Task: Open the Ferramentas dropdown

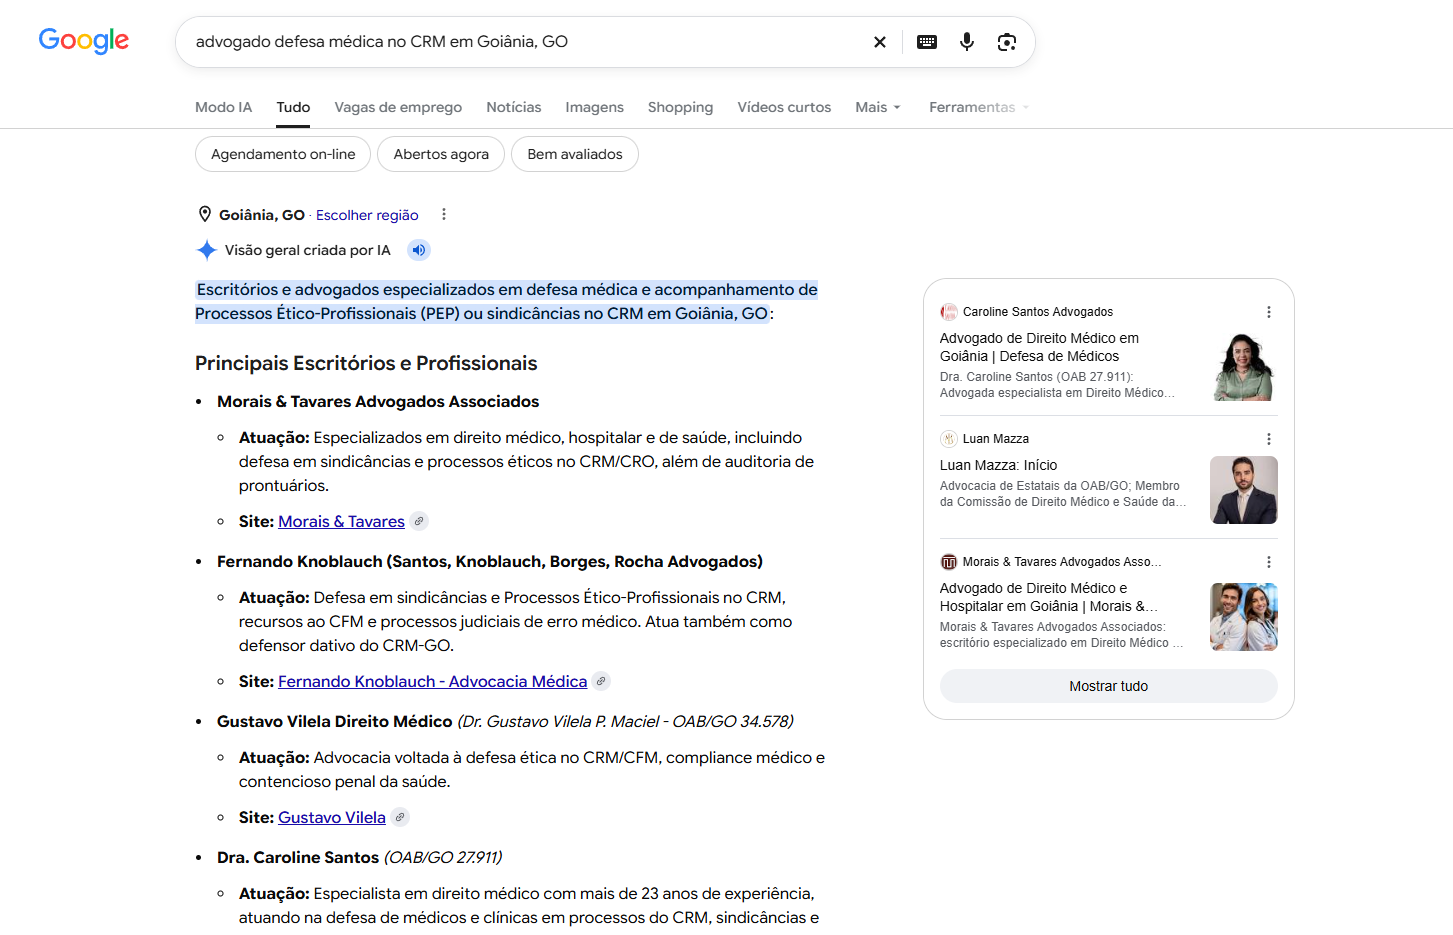Action: click(979, 107)
